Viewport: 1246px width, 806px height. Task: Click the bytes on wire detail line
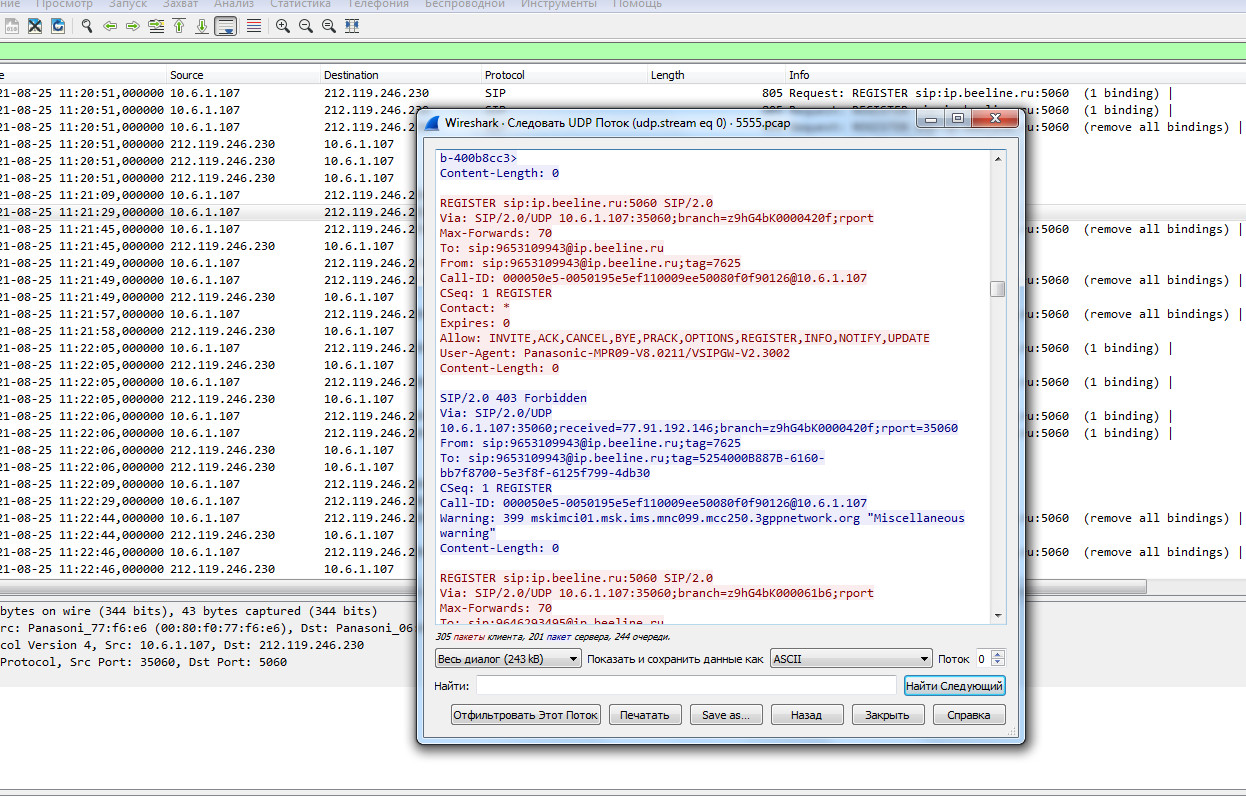(189, 611)
